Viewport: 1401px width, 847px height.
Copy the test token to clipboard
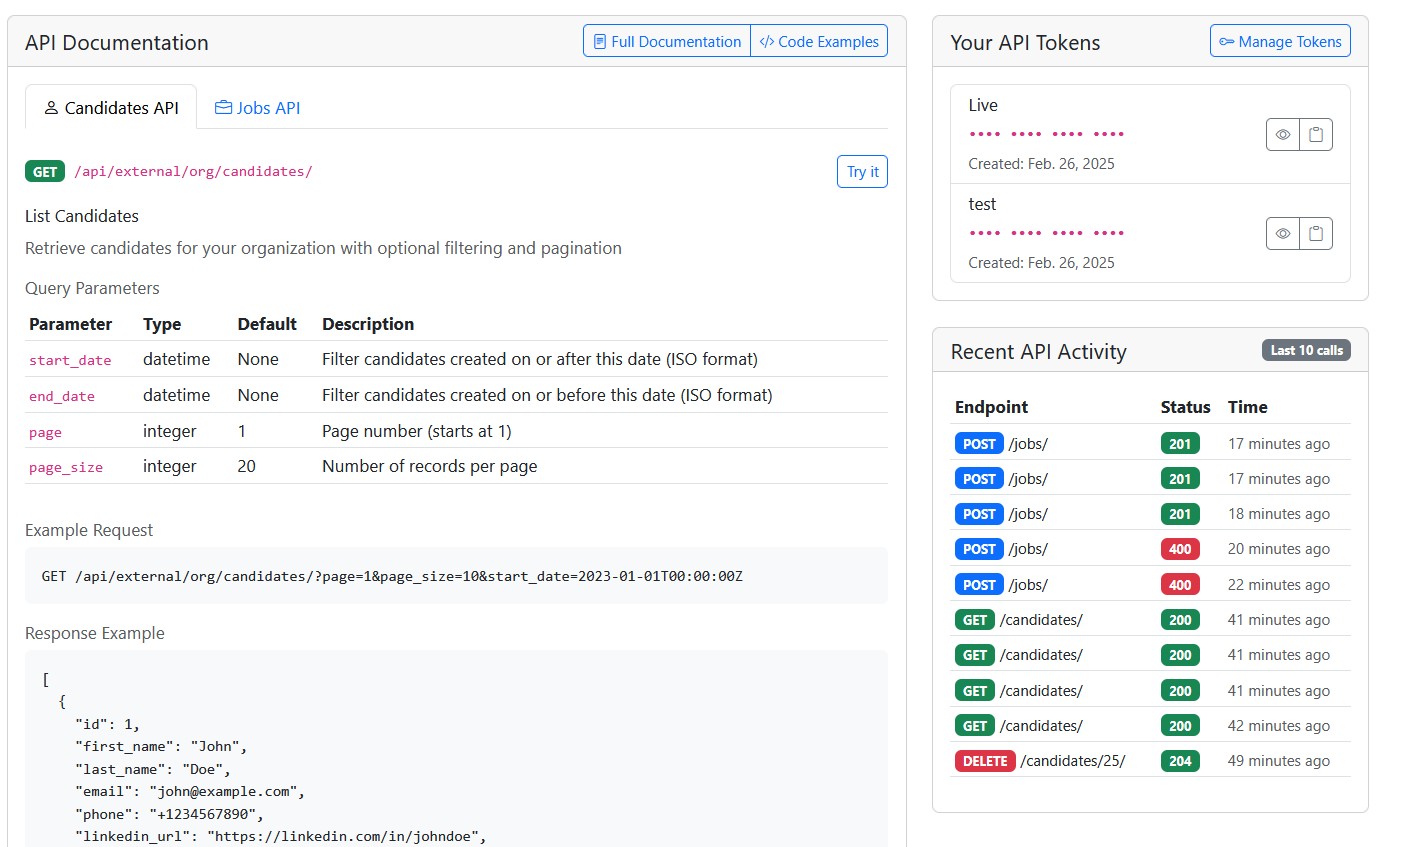1316,233
